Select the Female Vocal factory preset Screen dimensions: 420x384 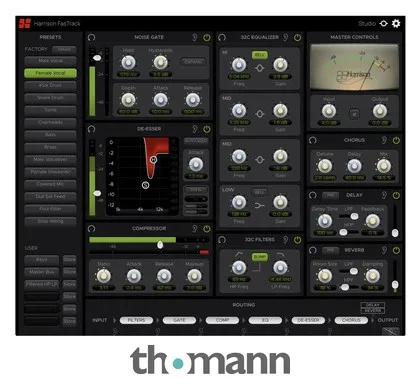pyautogui.click(x=50, y=73)
